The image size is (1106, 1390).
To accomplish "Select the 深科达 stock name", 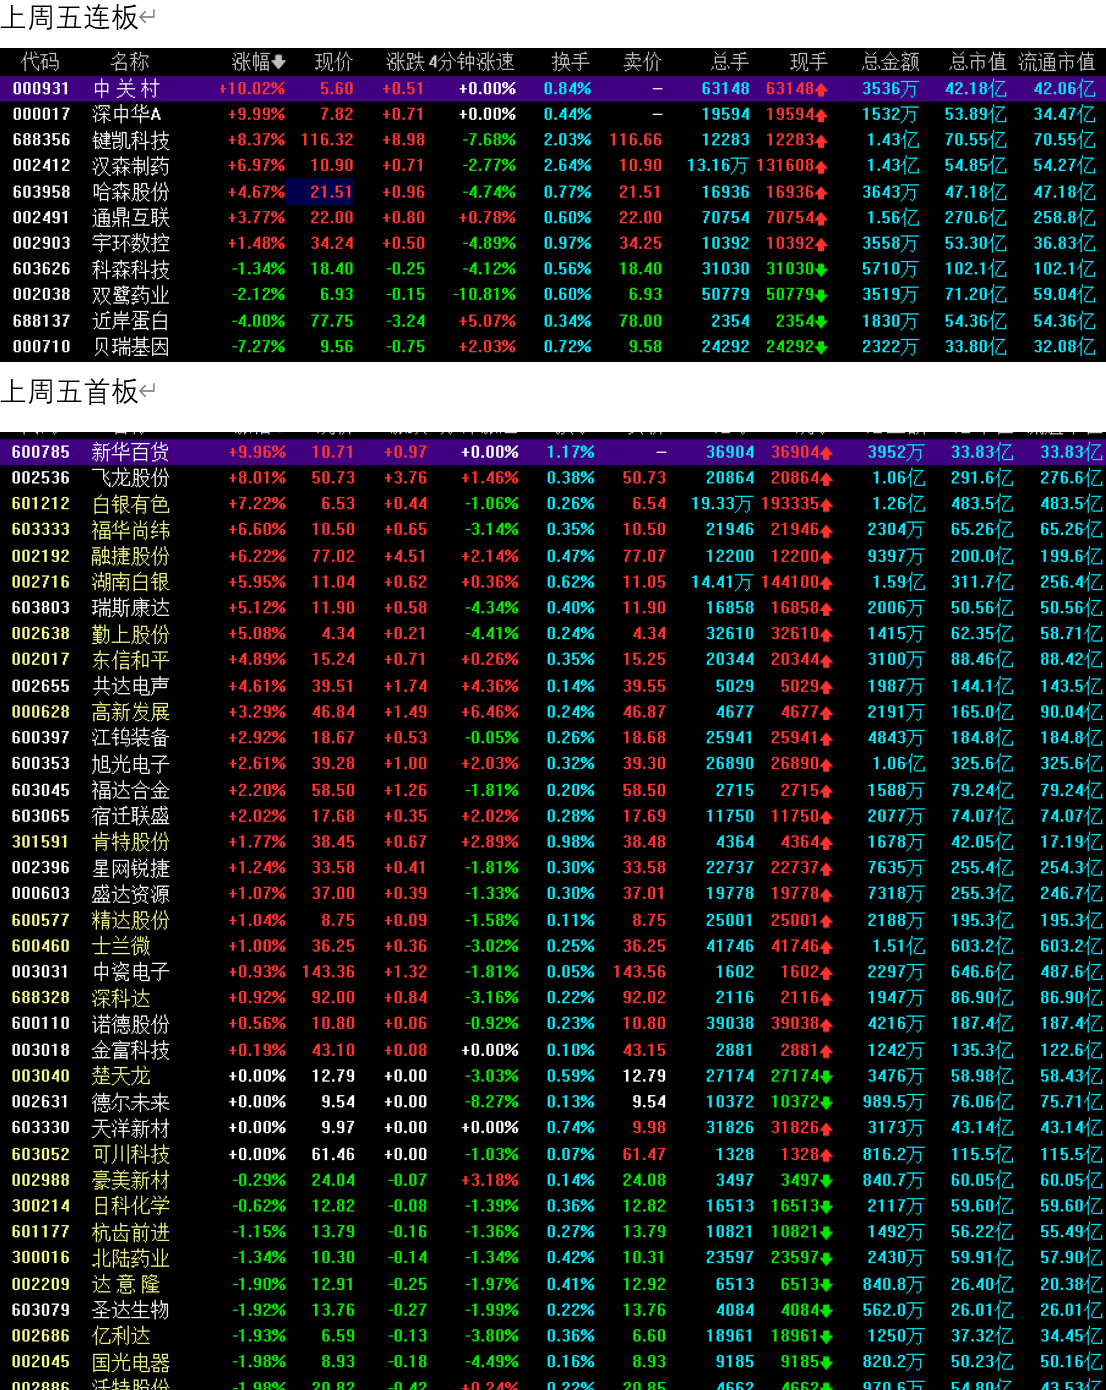I will pyautogui.click(x=121, y=998).
